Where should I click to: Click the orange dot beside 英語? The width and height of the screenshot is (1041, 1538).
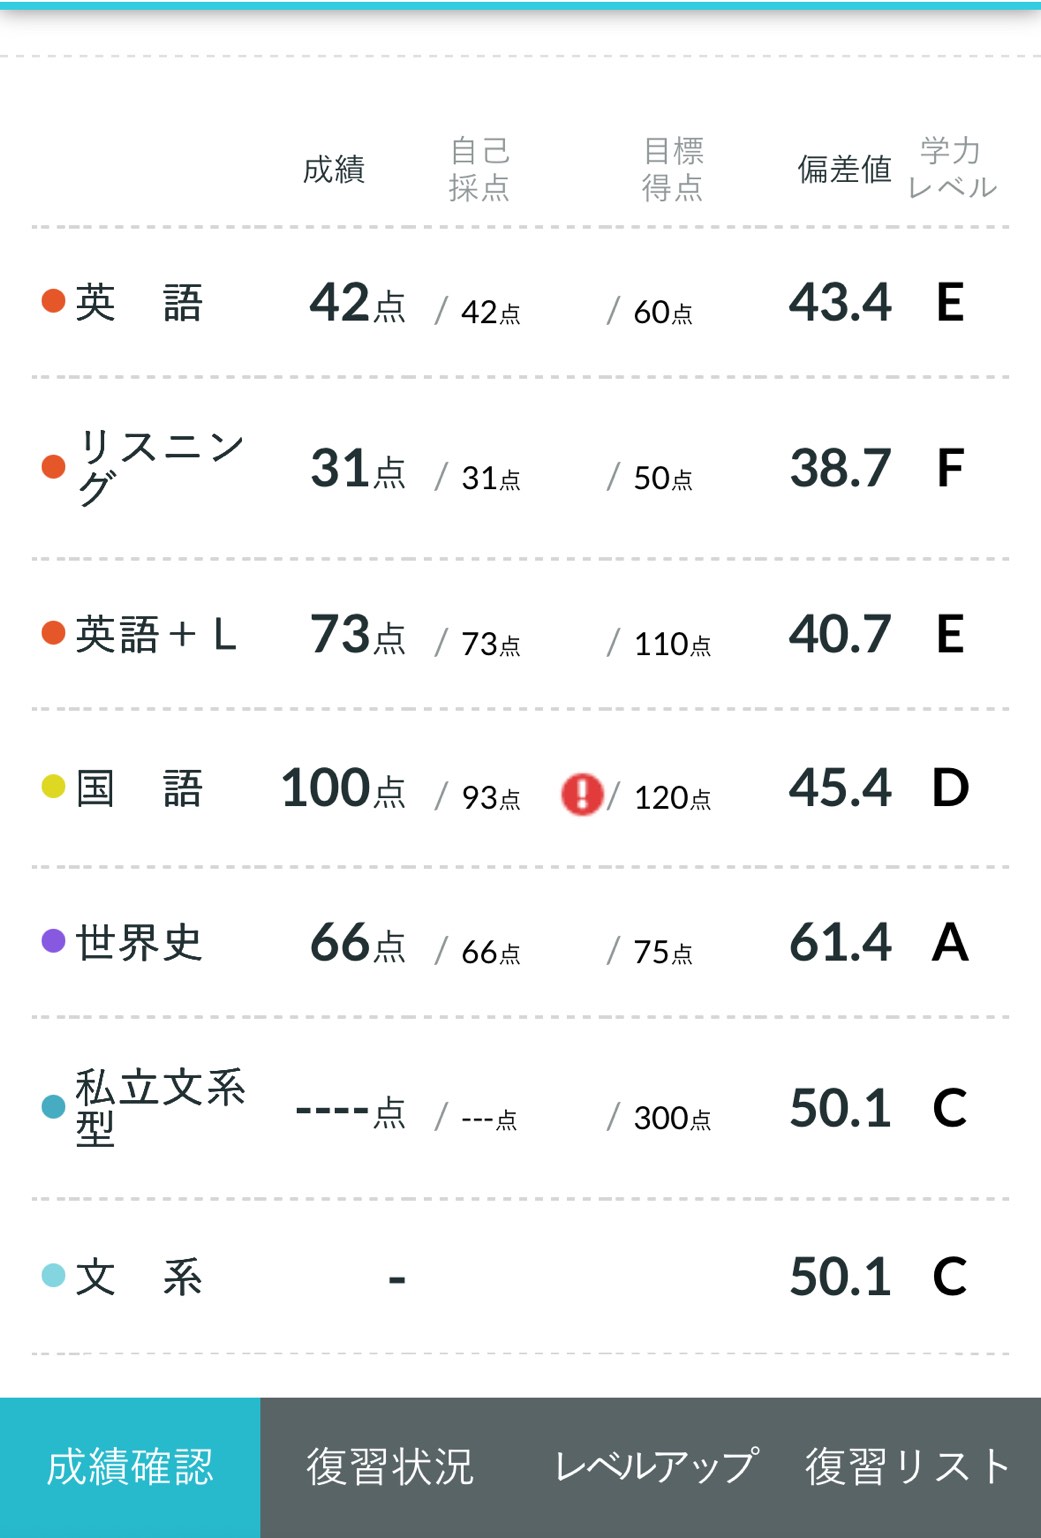[54, 301]
